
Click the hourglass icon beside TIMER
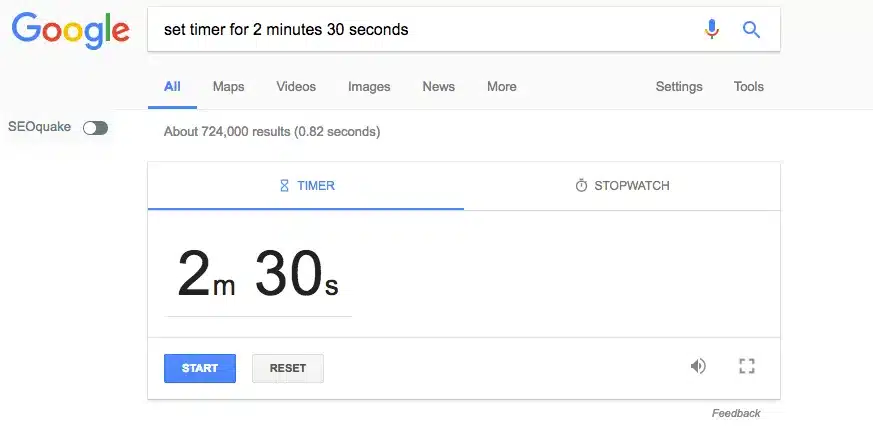[284, 186]
